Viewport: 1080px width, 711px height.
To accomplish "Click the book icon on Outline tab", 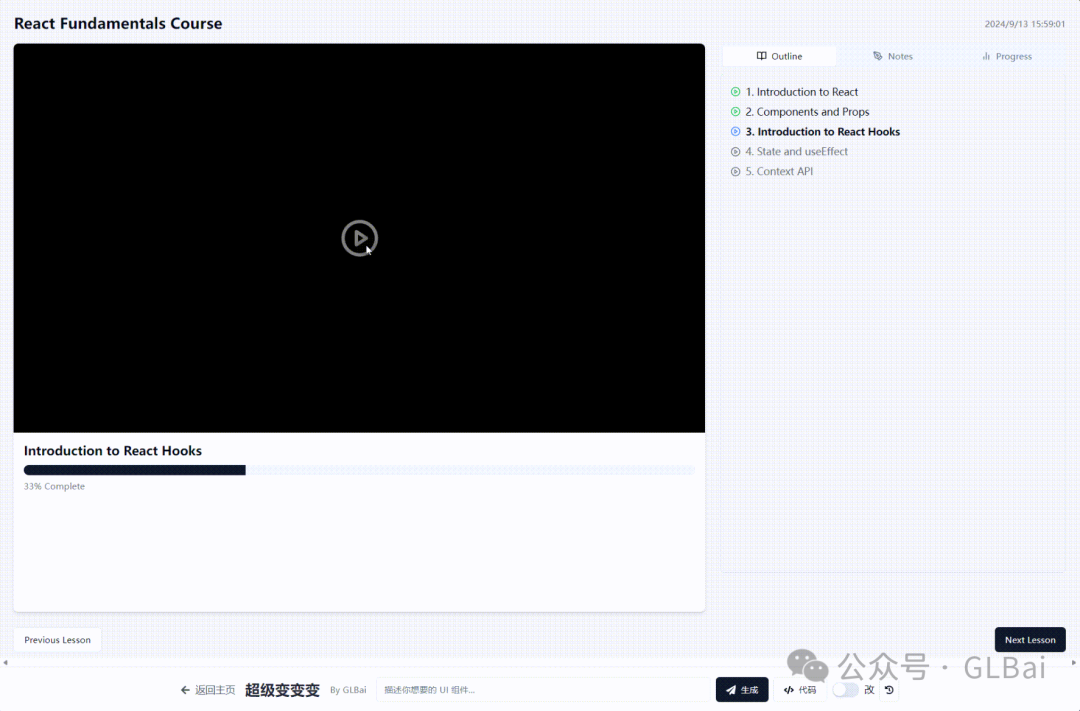I will pos(761,56).
